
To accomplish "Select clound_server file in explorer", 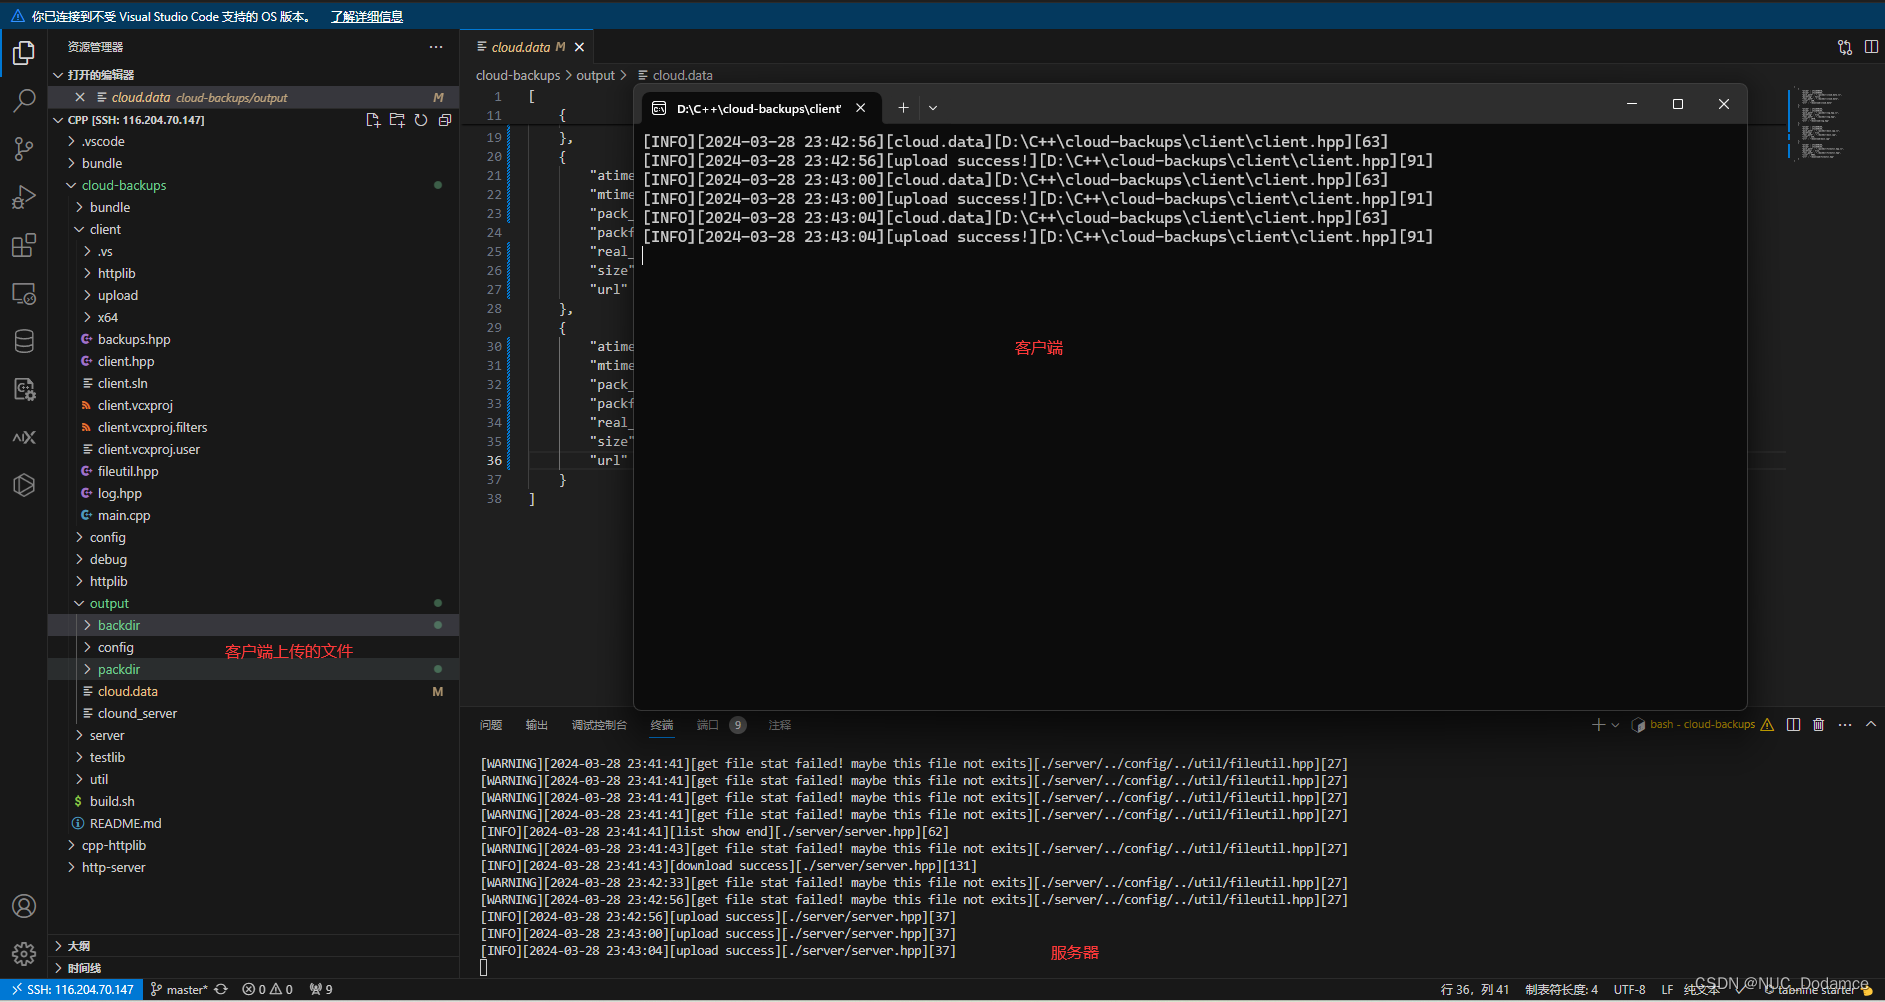I will (137, 713).
